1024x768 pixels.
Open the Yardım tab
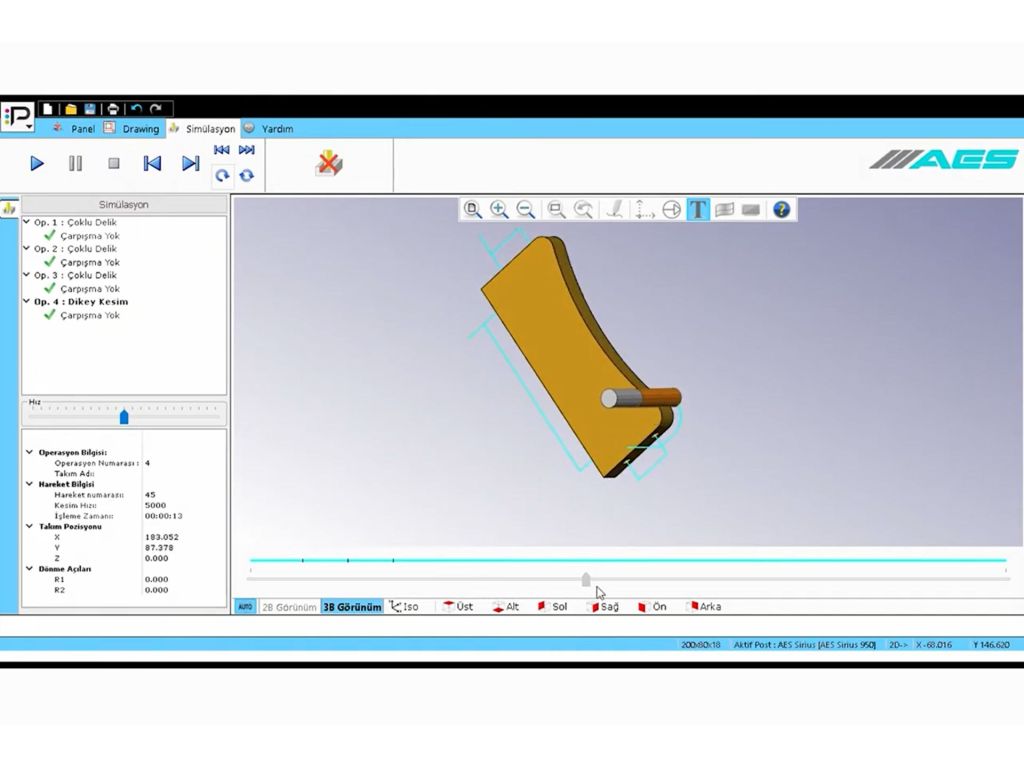point(277,129)
